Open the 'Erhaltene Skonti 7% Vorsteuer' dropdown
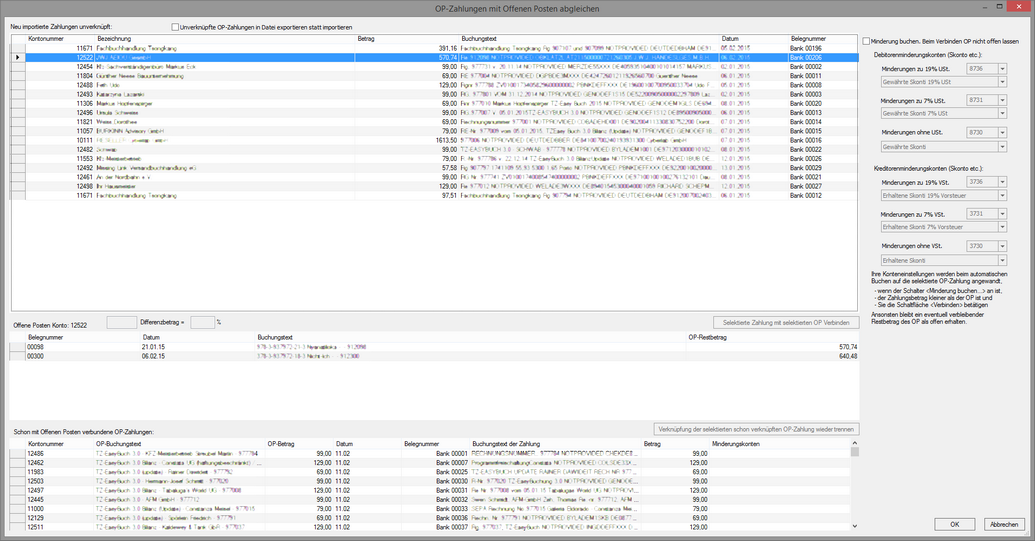 [1002, 227]
